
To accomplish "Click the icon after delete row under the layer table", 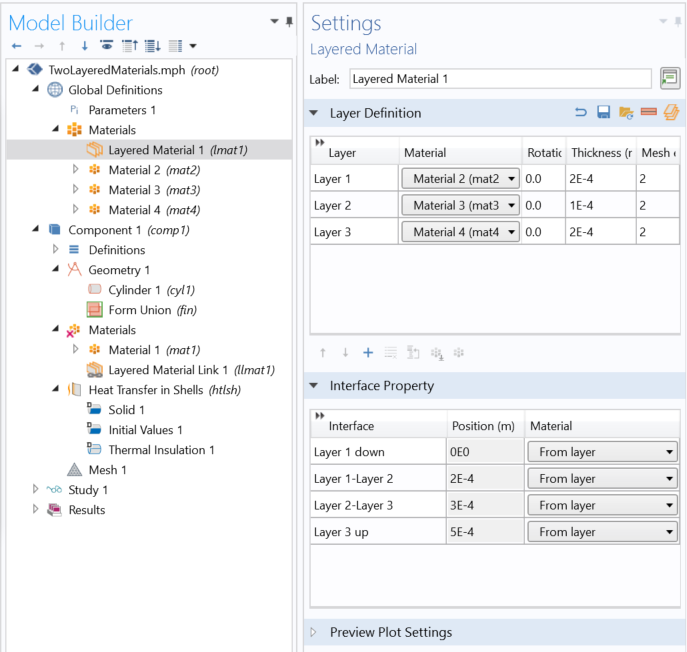I will [413, 353].
